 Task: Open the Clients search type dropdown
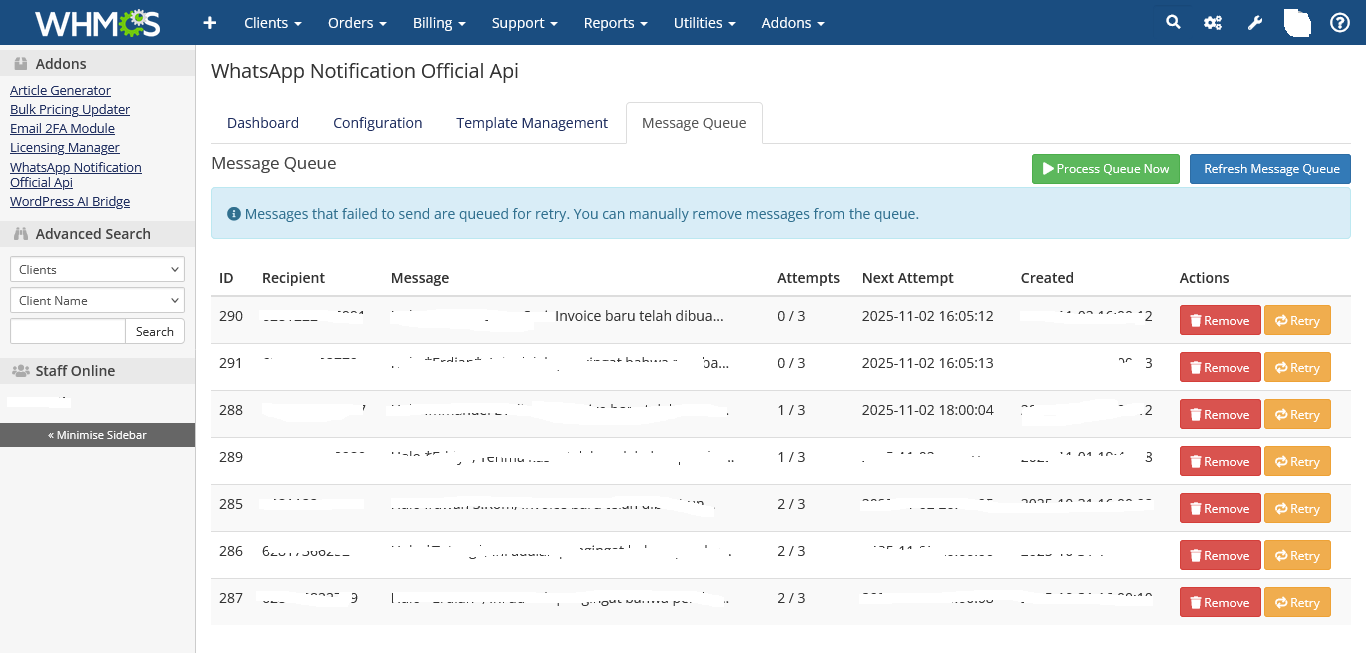click(x=97, y=269)
